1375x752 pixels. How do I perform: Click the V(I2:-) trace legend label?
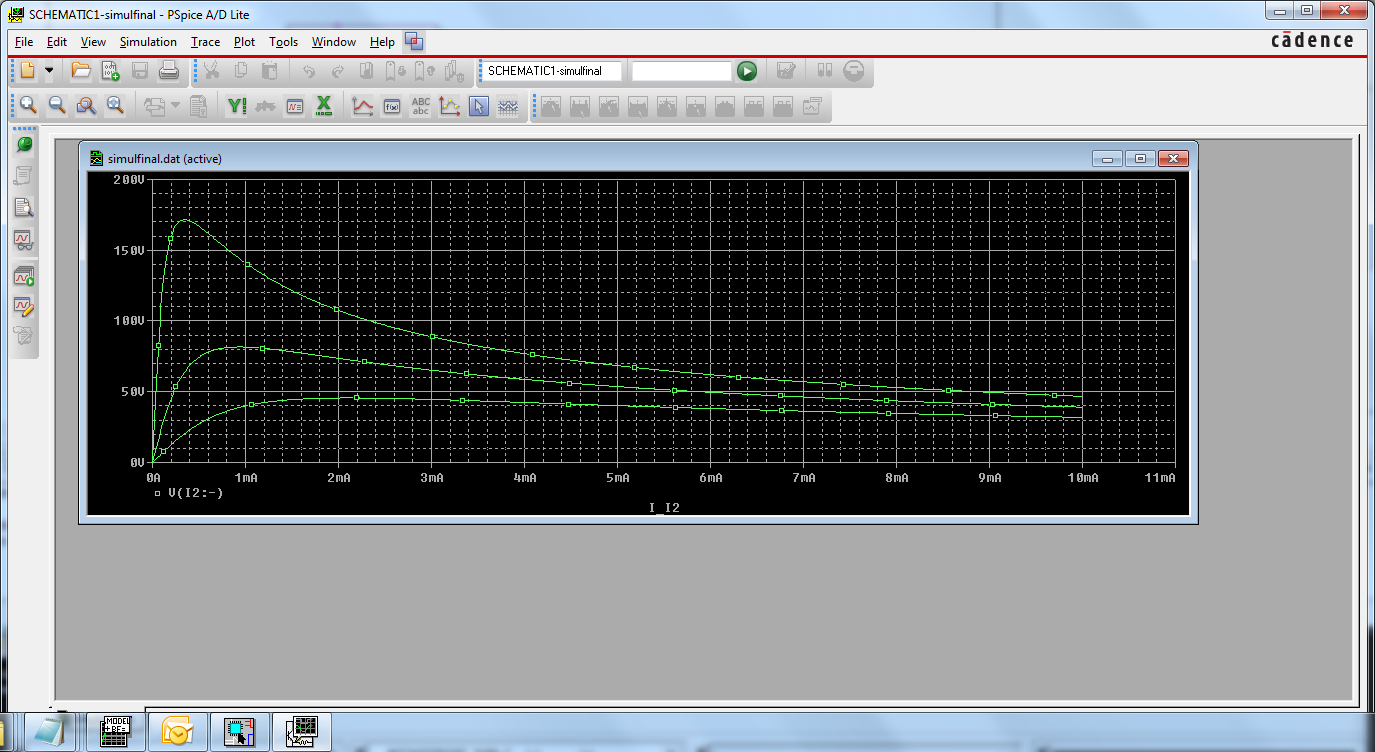click(196, 493)
